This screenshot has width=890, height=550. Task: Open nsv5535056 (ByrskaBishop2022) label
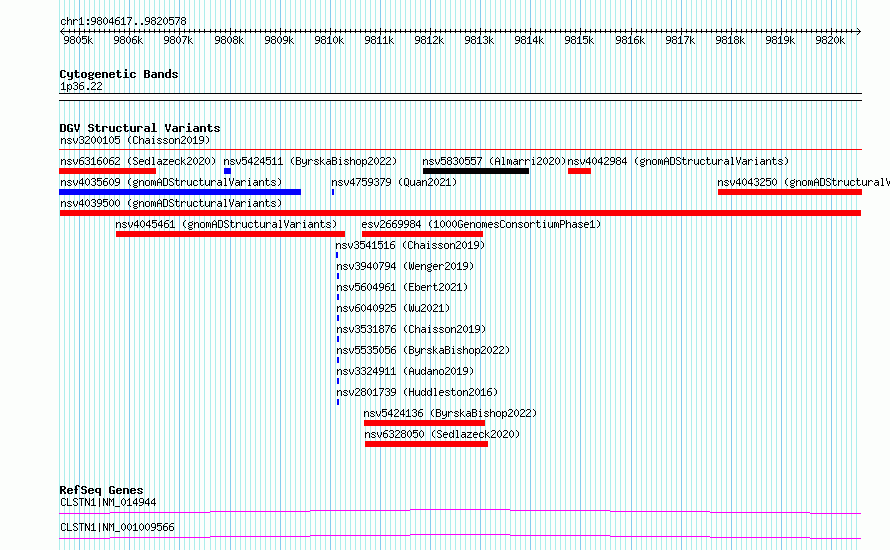coord(423,350)
